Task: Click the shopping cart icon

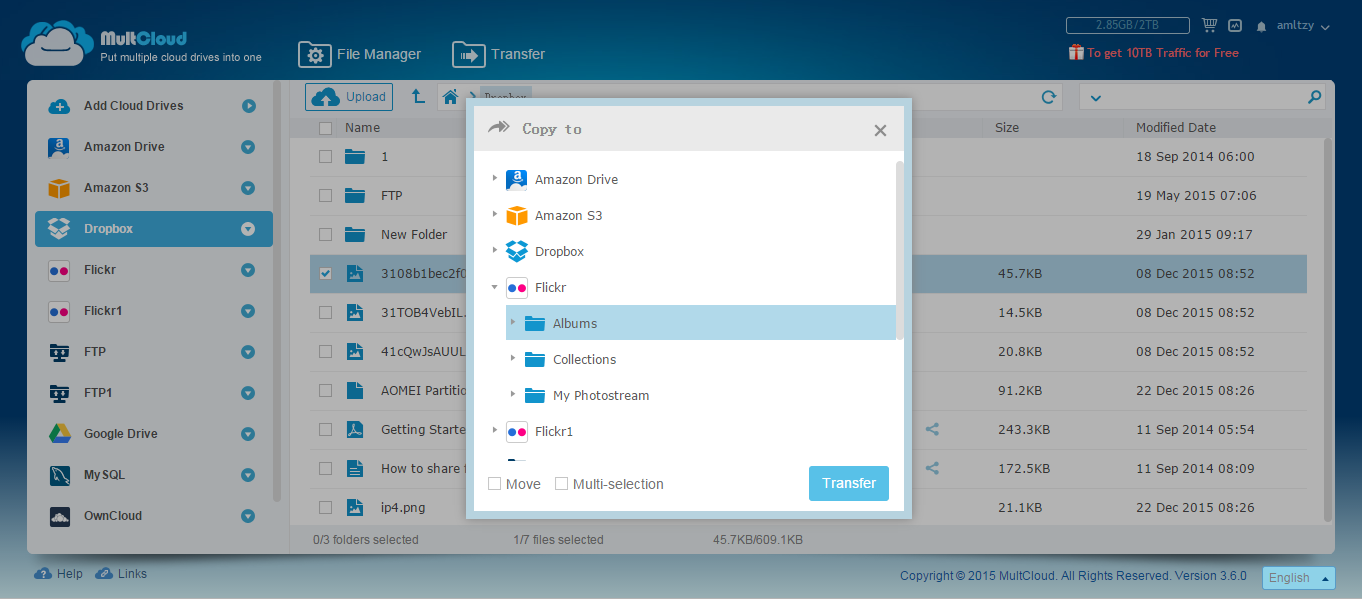Action: [1209, 26]
